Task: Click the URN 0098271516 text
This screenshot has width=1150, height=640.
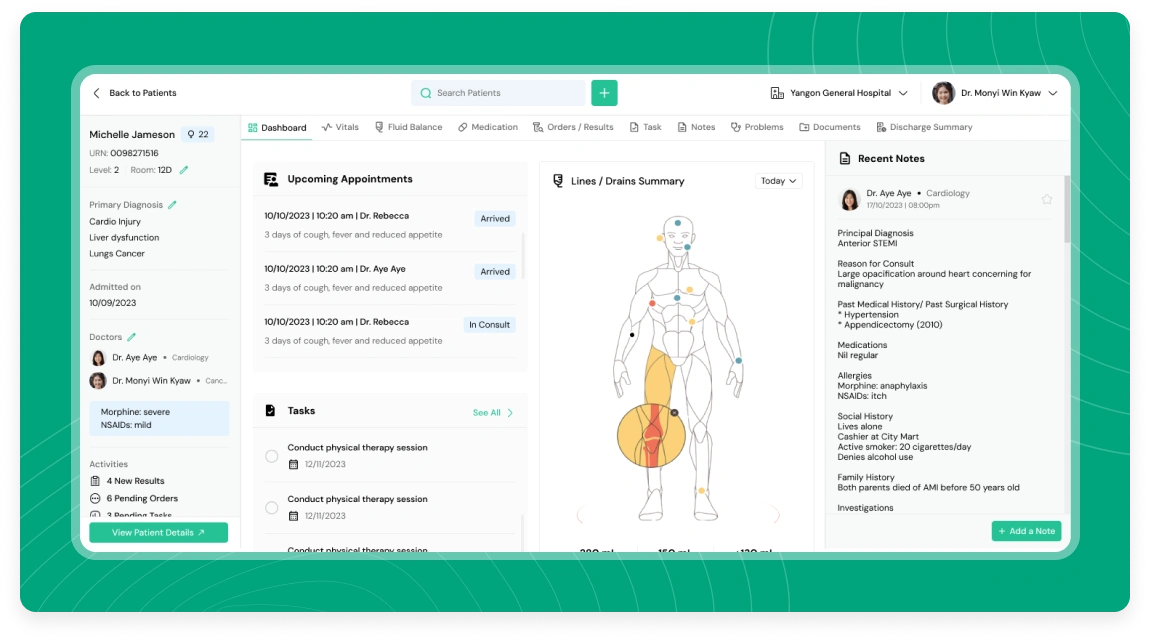Action: tap(123, 153)
